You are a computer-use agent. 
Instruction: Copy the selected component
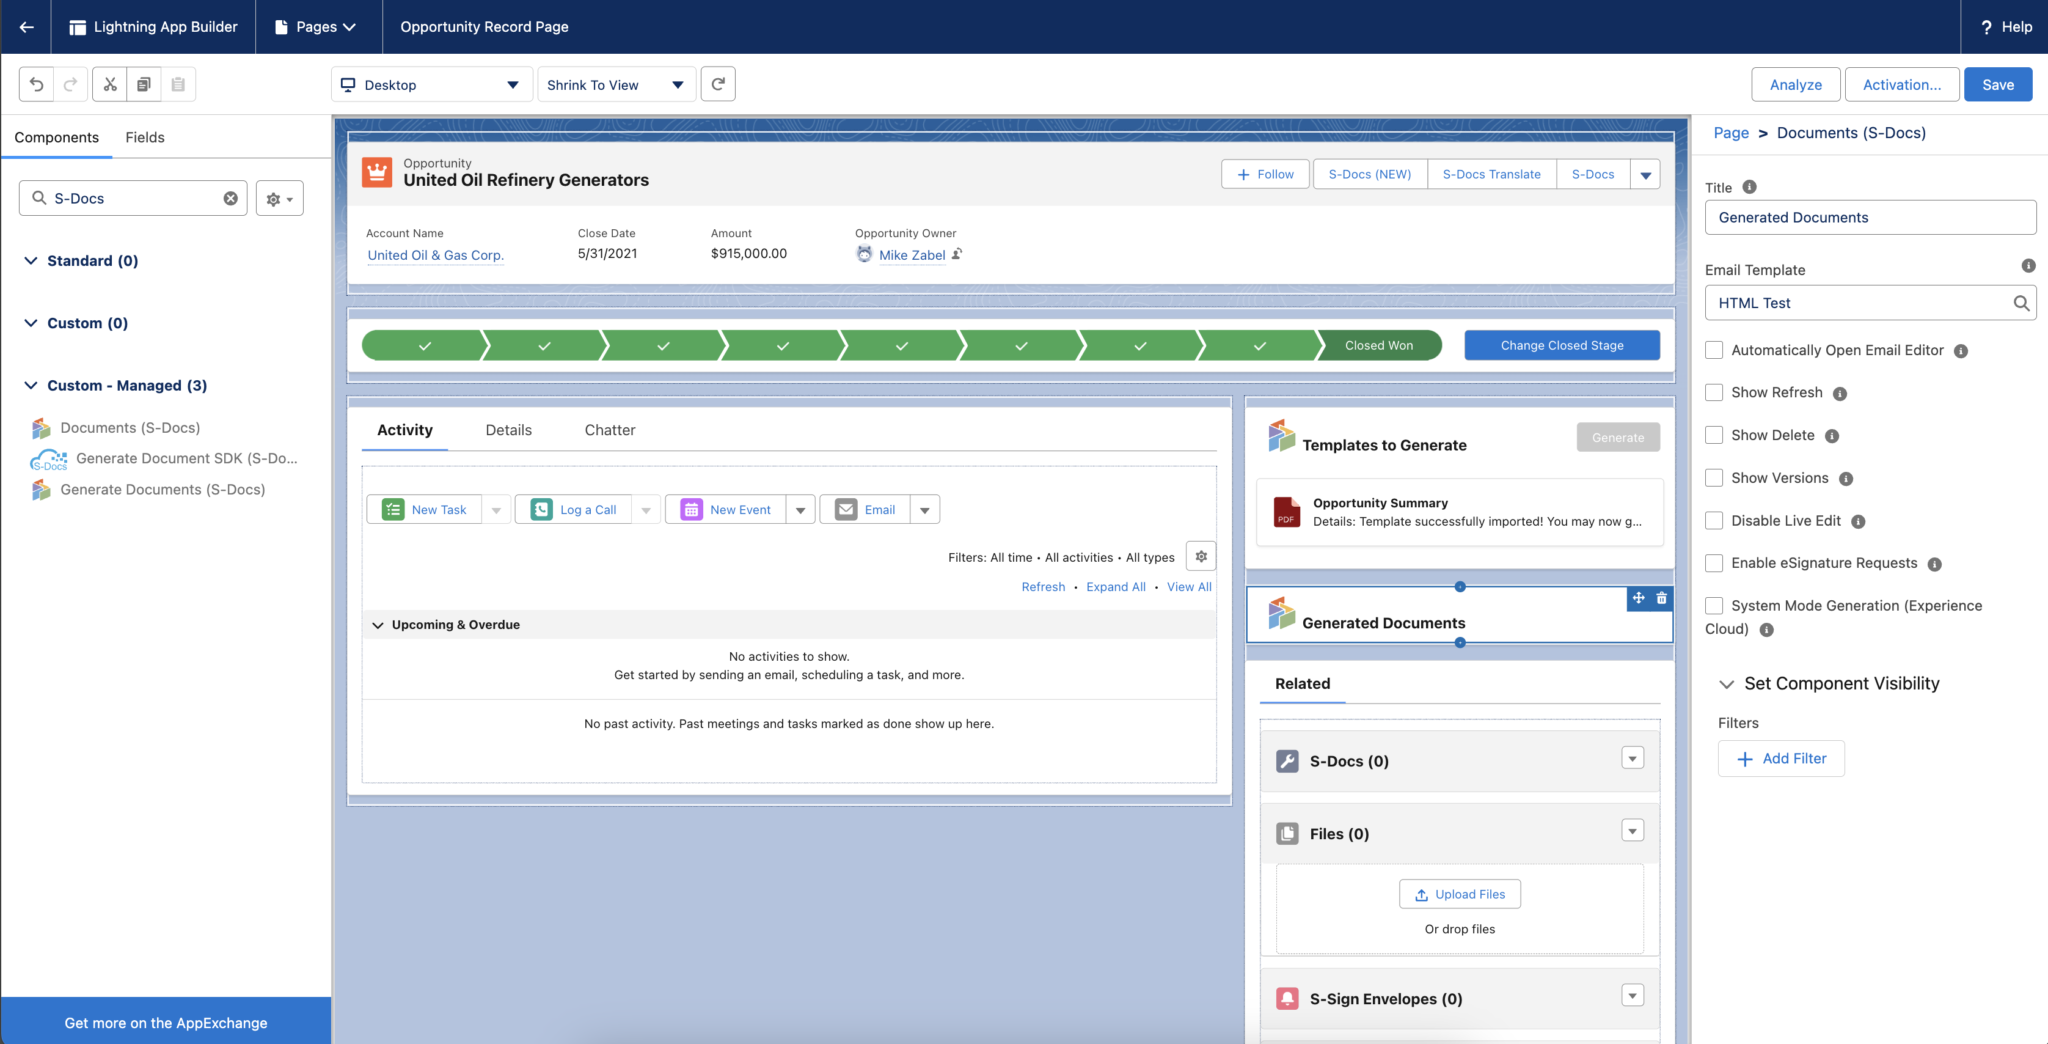[144, 84]
